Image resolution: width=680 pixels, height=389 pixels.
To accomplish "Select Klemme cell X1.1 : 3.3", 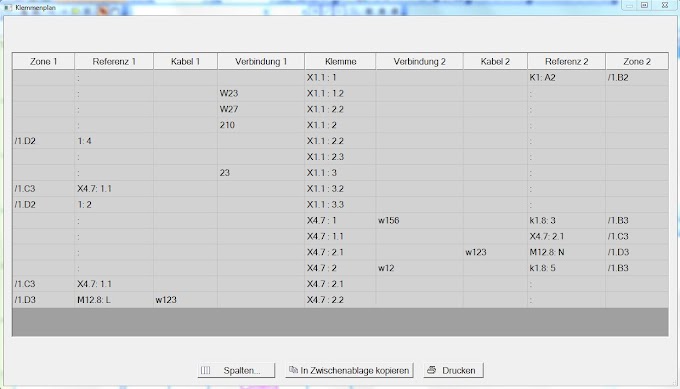I will click(x=340, y=204).
